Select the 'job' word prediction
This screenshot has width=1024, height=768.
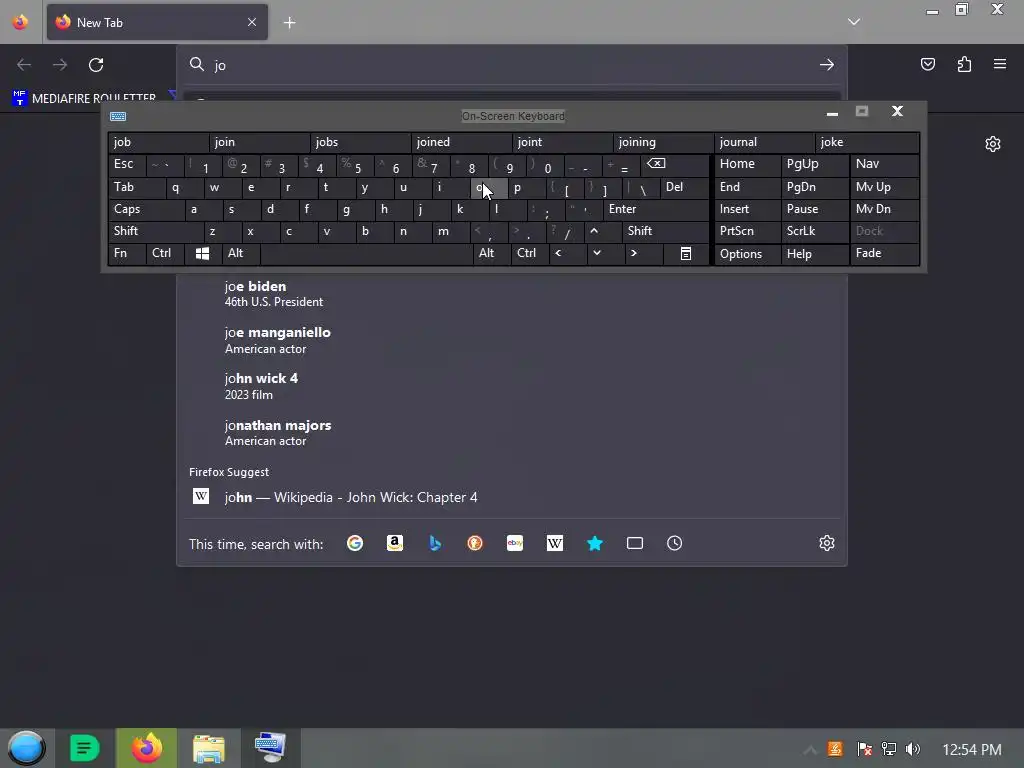[159, 142]
